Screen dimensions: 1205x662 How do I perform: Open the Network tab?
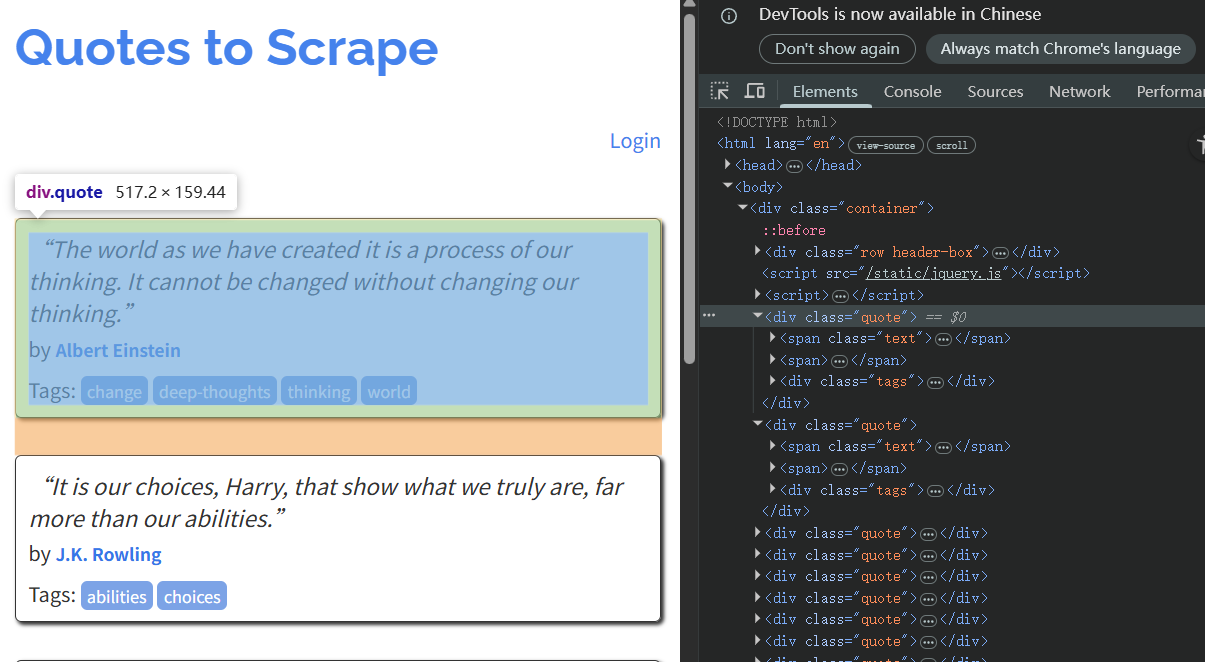tap(1079, 91)
